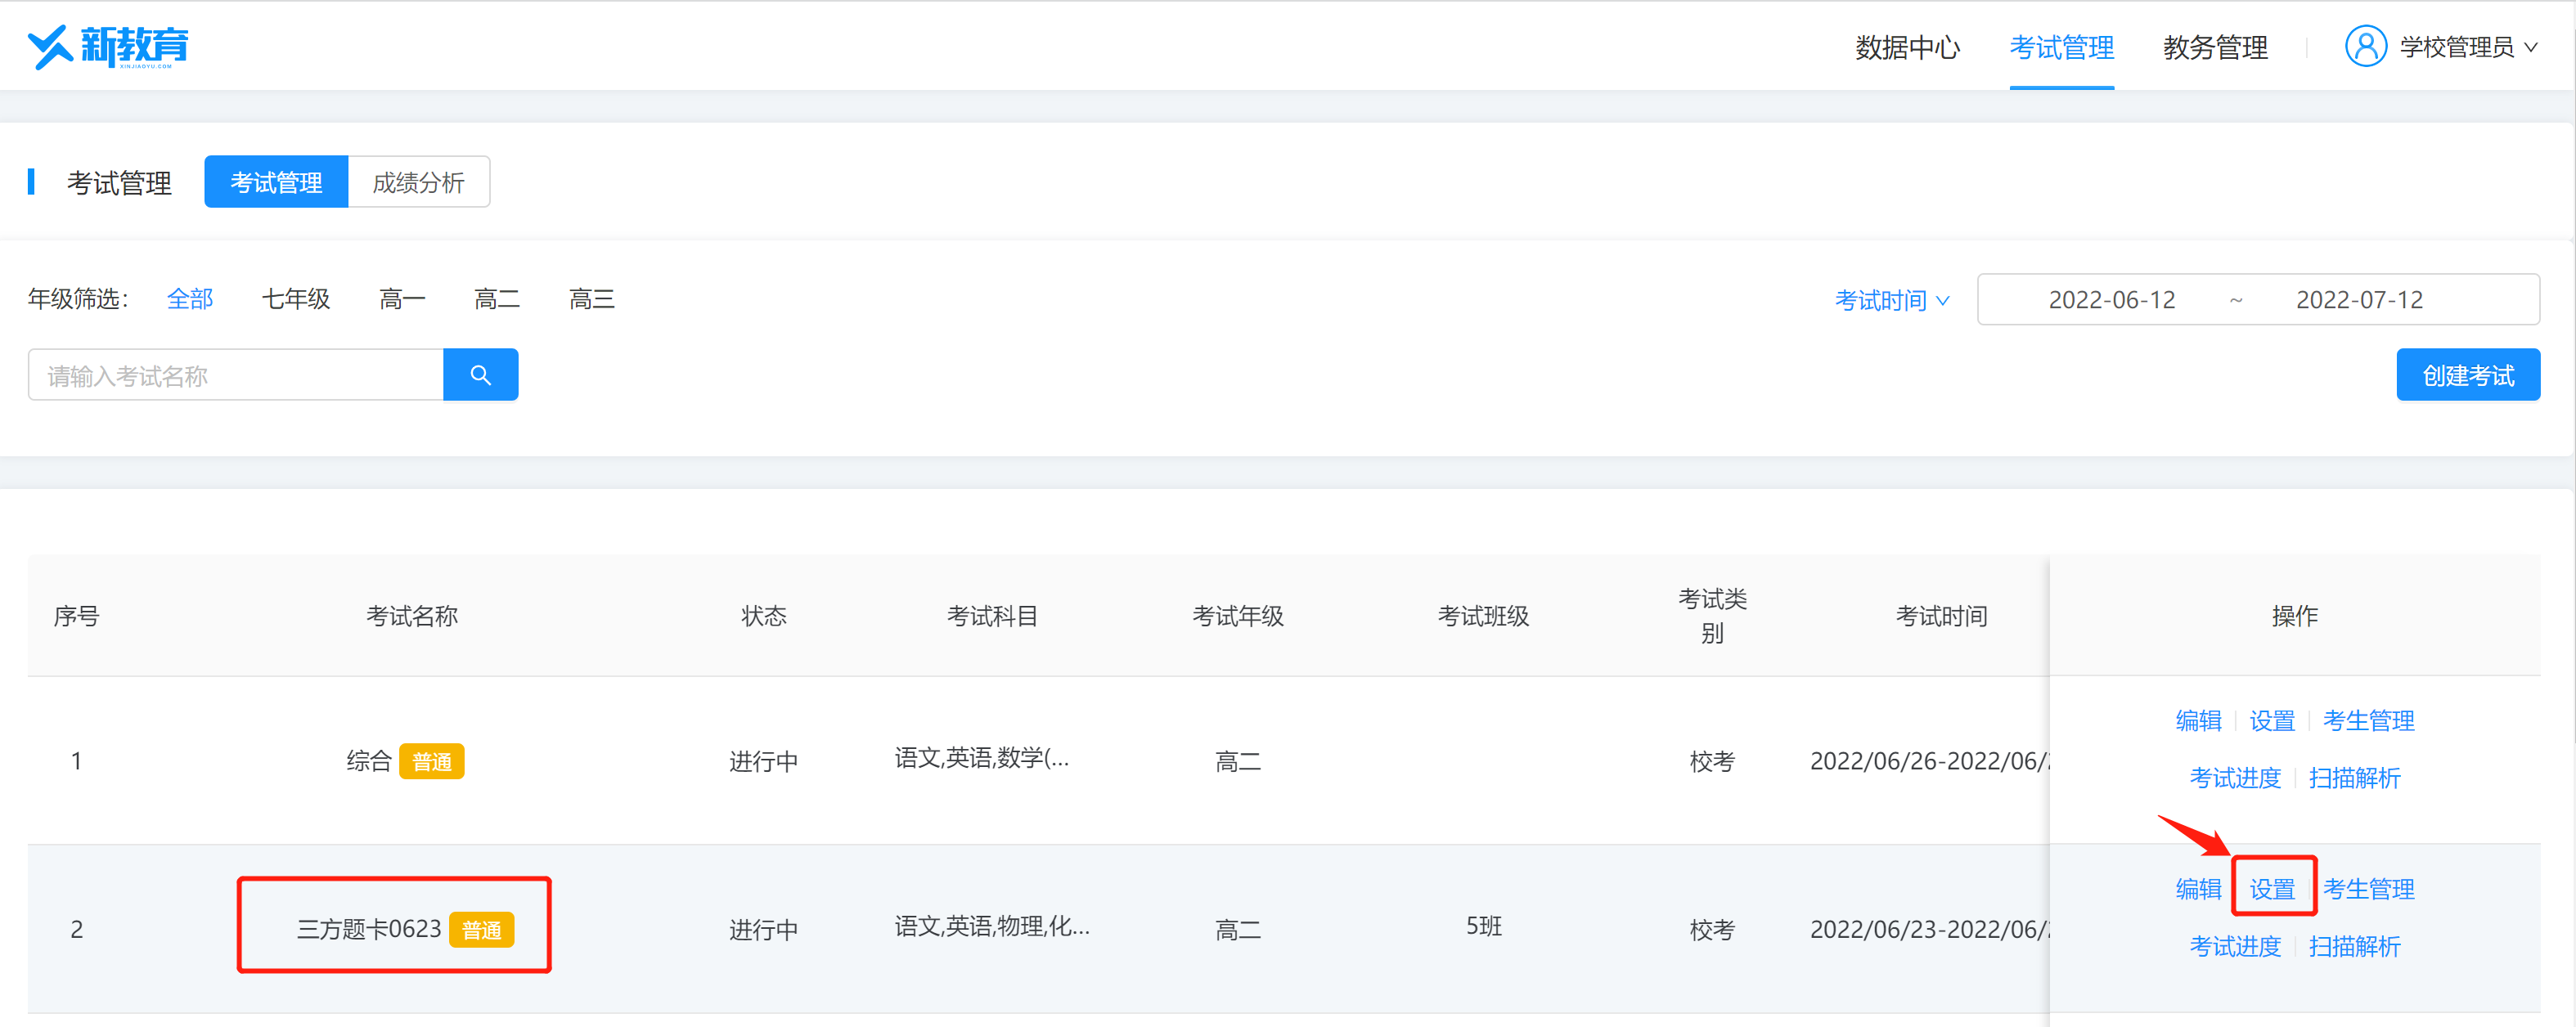Select the 考试管理 sub-tab button
Viewport: 2576px width, 1027px height.
tap(276, 182)
